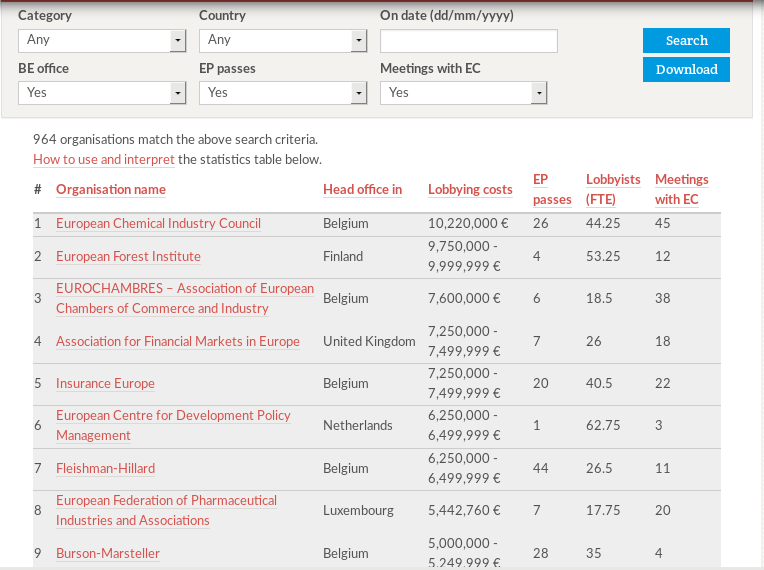
Task: Sort by Meetings with EC column header
Action: pos(682,190)
